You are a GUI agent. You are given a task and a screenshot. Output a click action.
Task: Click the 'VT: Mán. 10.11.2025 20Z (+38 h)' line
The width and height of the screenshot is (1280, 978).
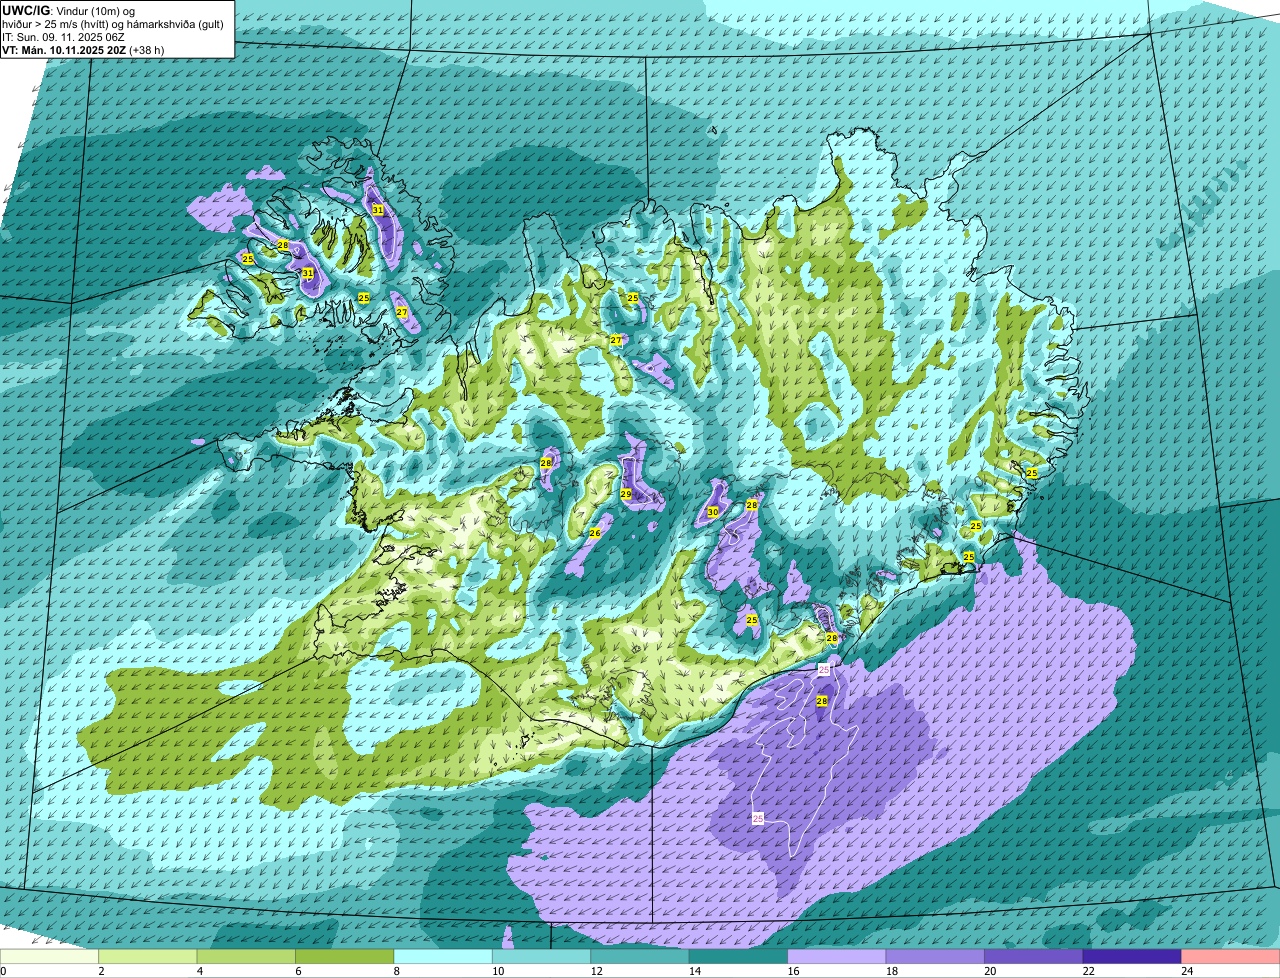83,48
